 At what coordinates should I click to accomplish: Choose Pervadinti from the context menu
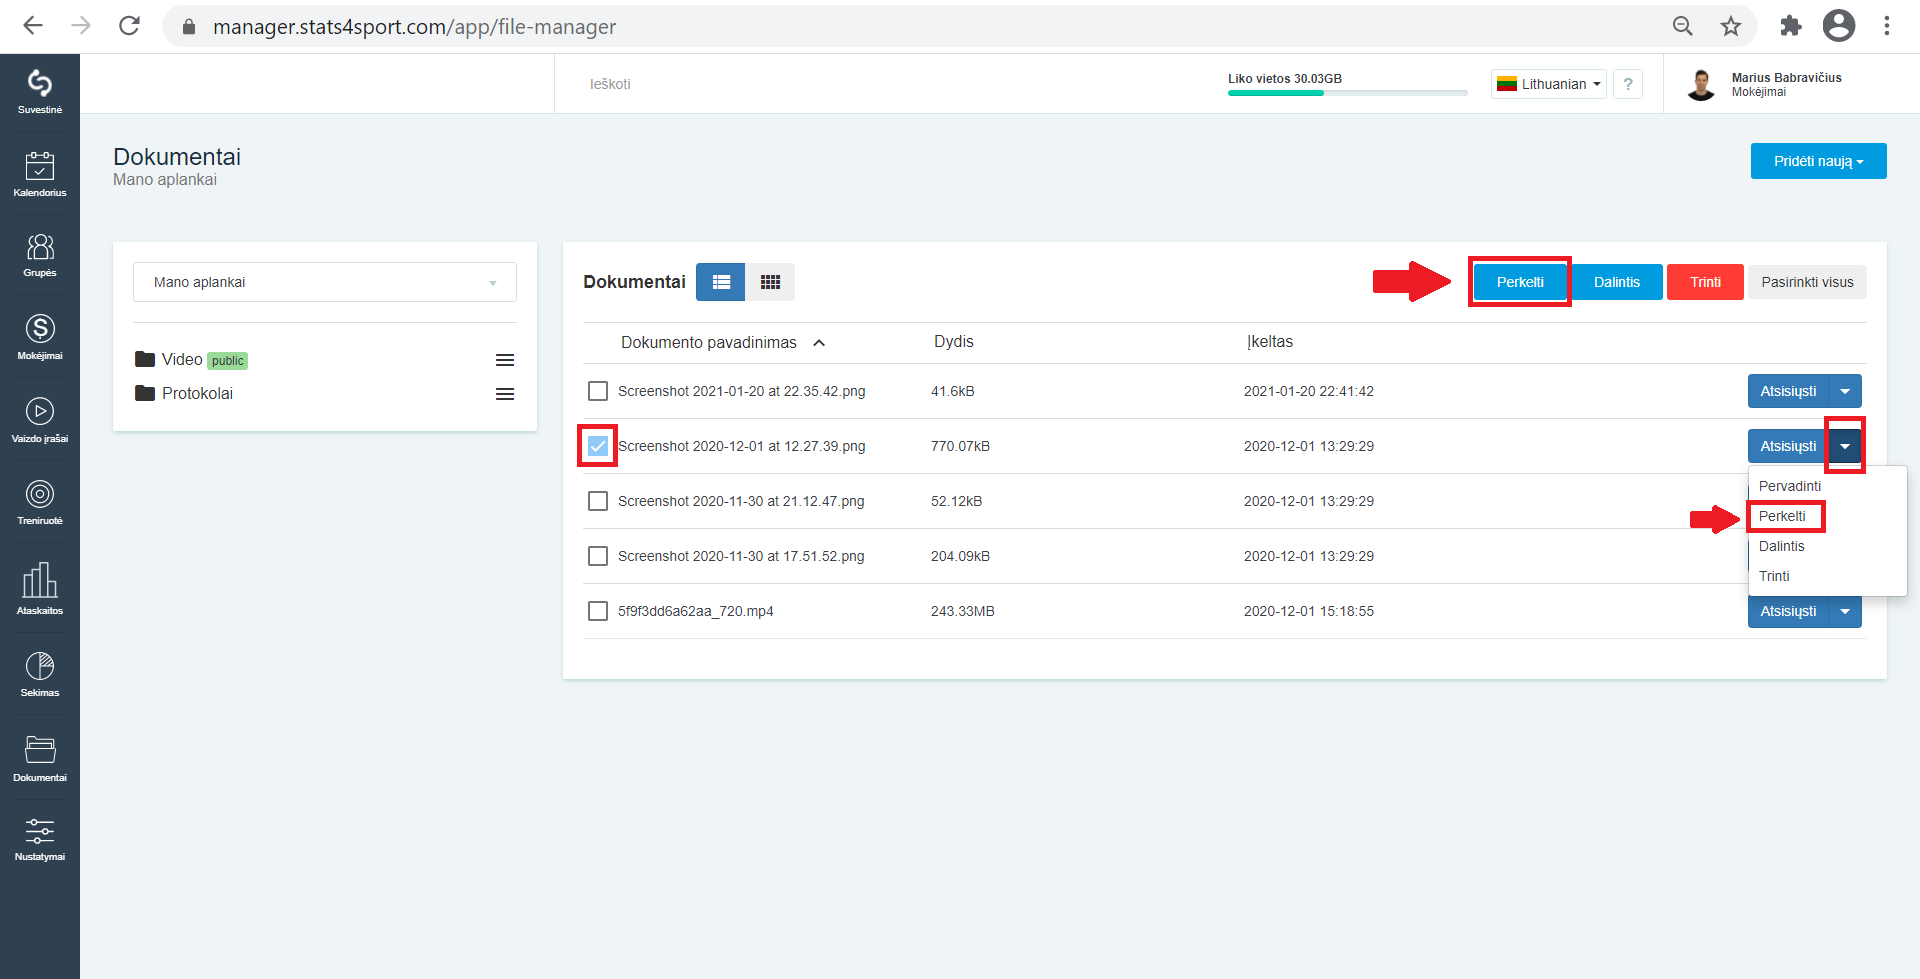(x=1790, y=486)
